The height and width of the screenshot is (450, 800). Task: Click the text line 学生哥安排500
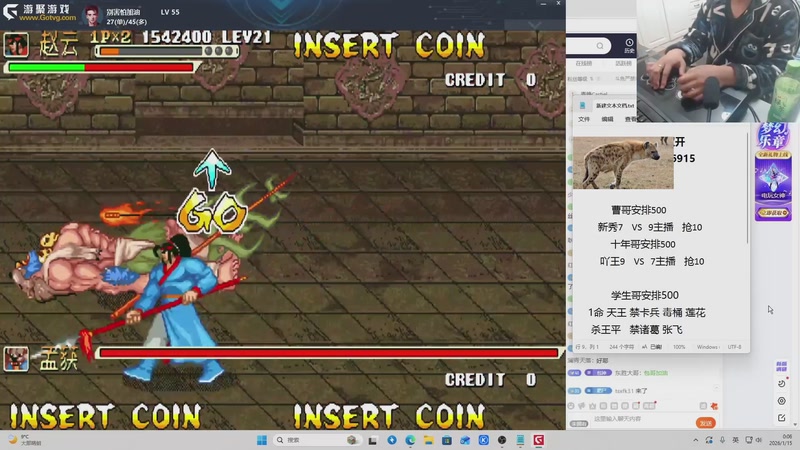[645, 295]
